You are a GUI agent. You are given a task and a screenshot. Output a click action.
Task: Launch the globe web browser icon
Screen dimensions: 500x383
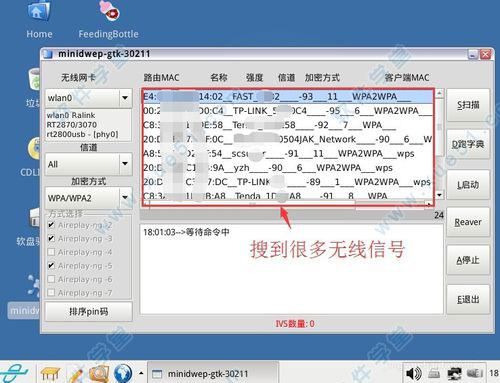click(123, 373)
